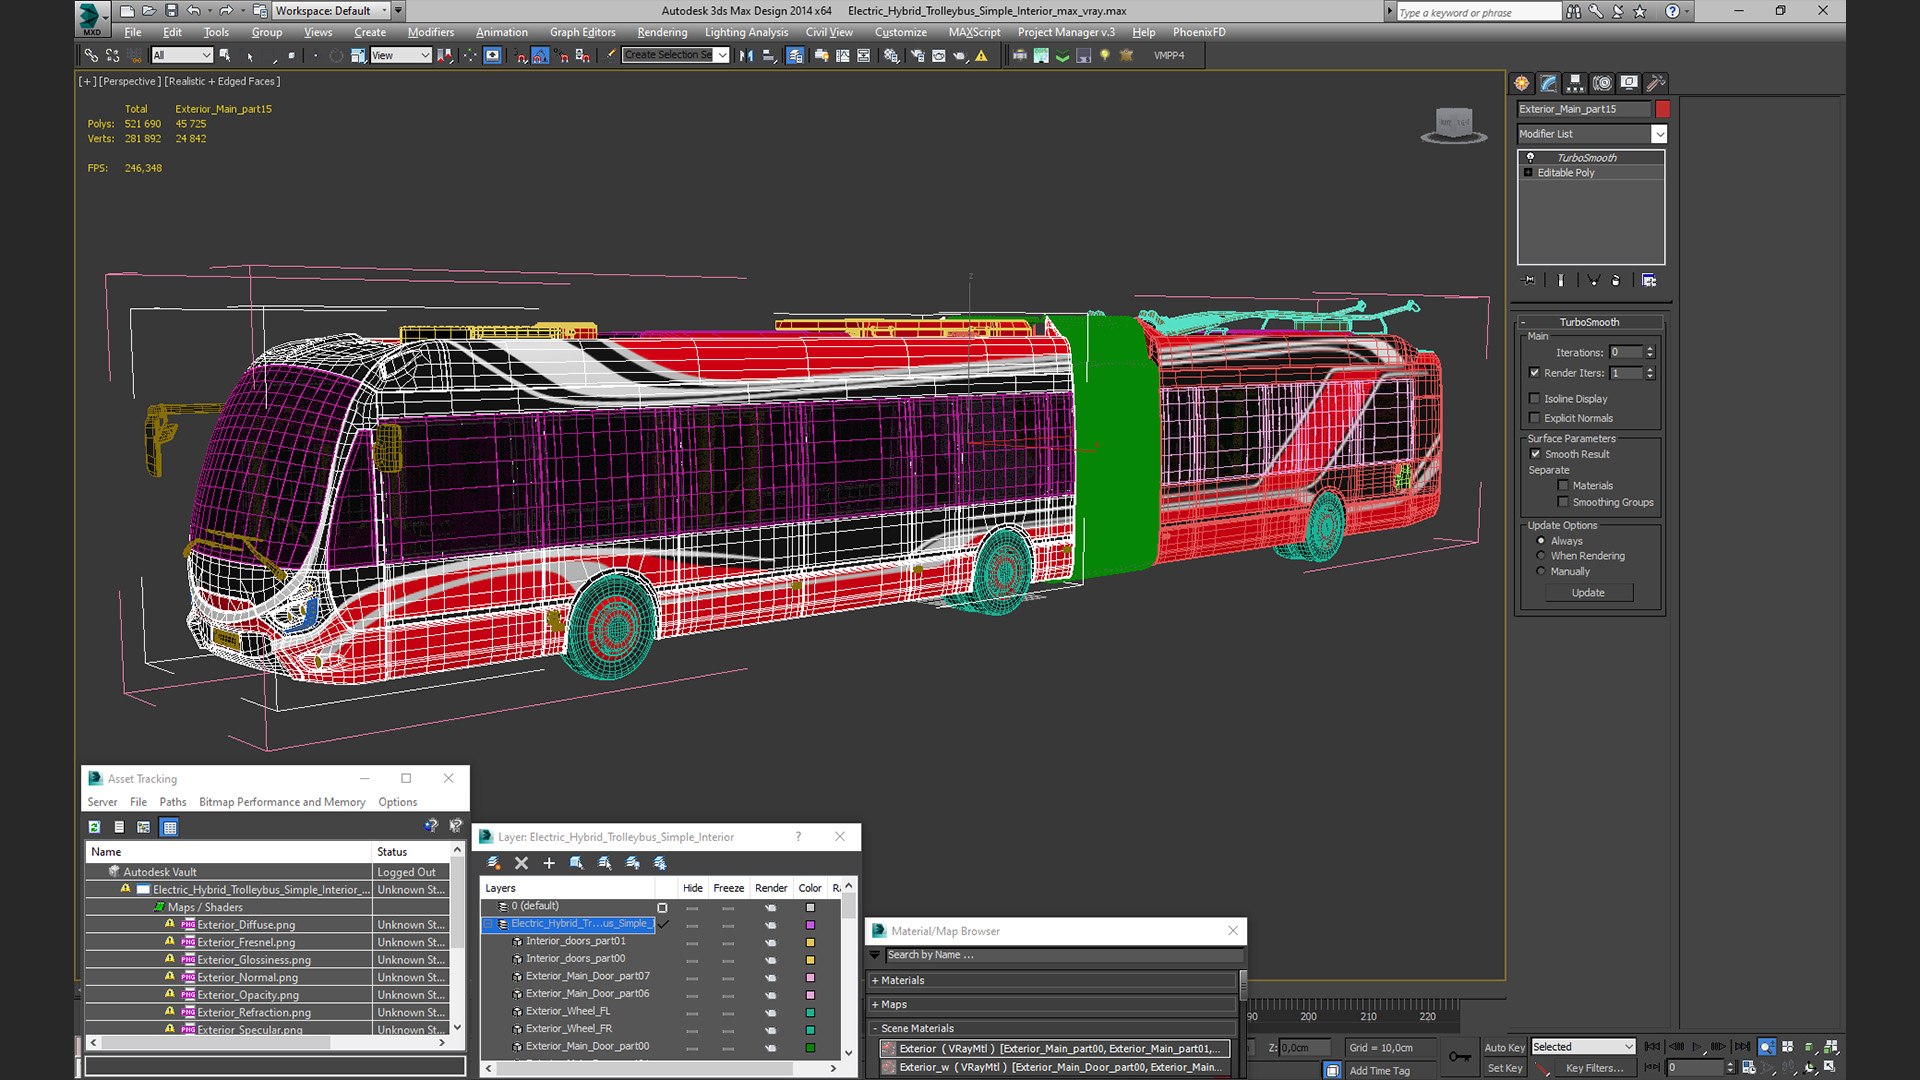Click Table View icon in Asset Tracking toolbar

169,827
